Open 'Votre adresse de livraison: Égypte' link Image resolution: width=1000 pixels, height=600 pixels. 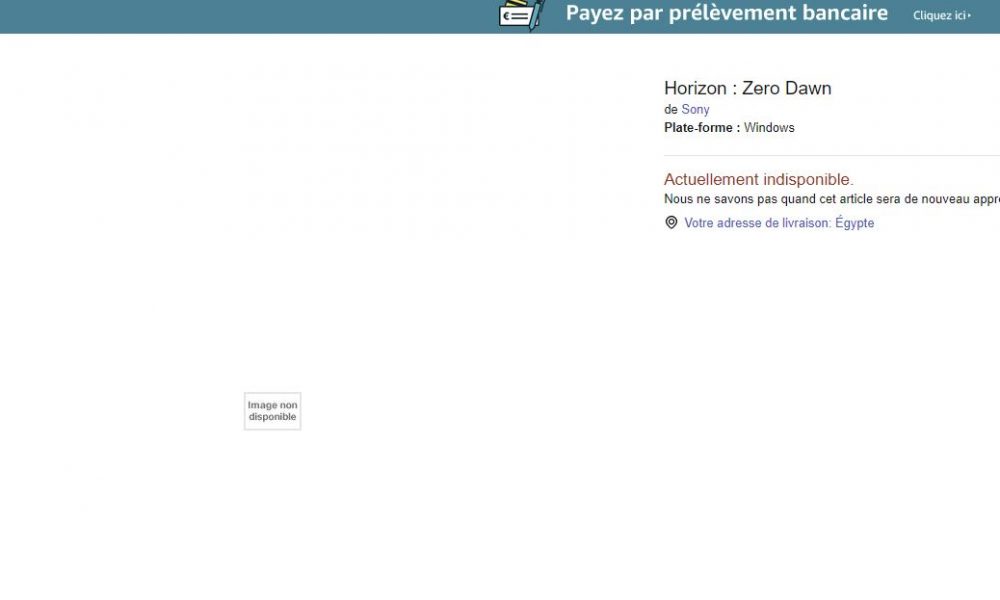pos(779,223)
